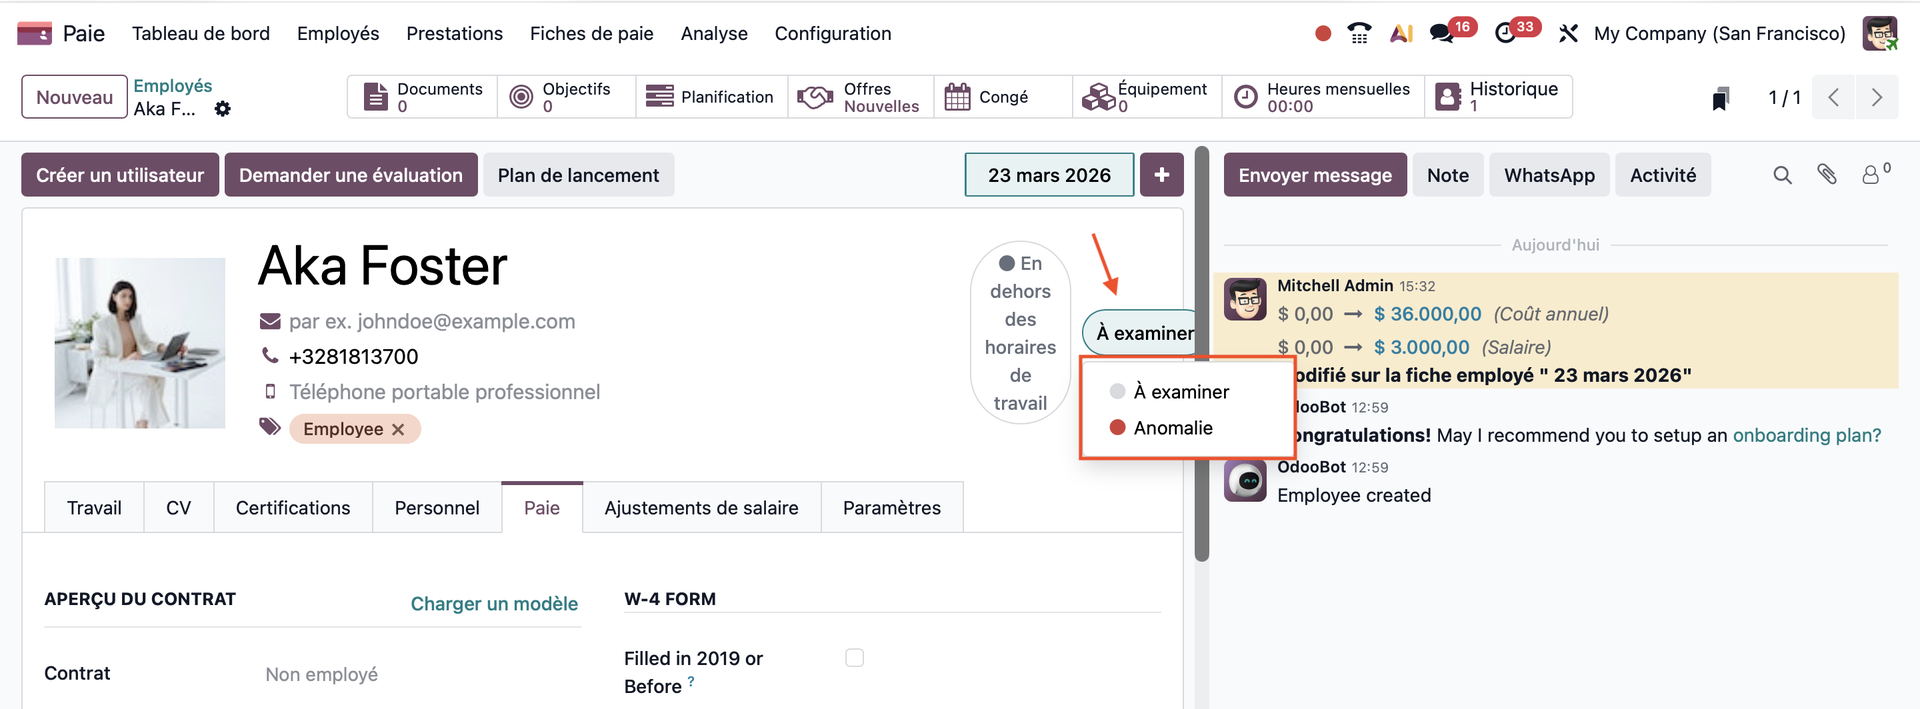The width and height of the screenshot is (1920, 709).
Task: Open the Configuration menu
Action: tap(833, 33)
